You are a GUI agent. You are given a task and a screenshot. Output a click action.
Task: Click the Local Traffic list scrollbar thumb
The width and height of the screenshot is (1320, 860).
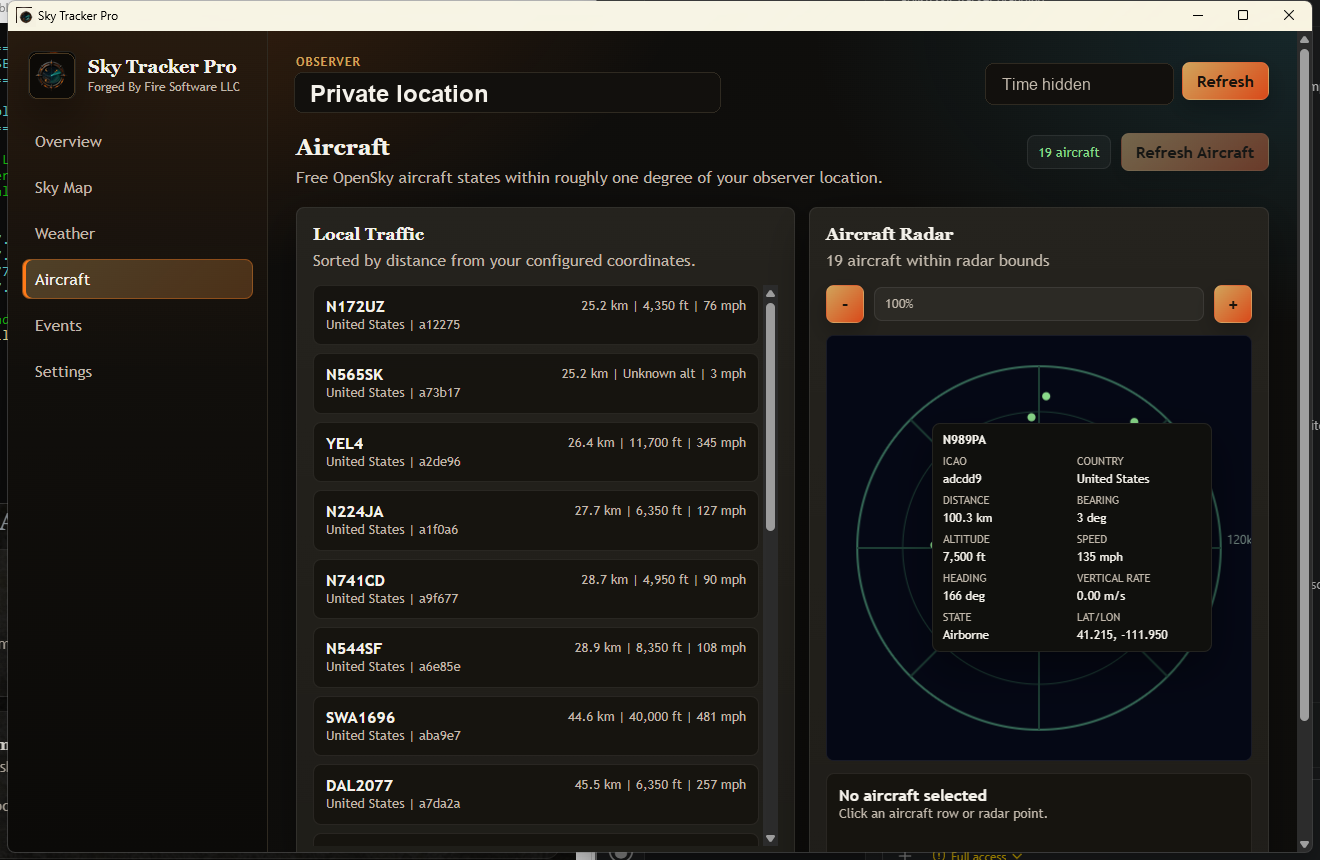click(x=770, y=416)
